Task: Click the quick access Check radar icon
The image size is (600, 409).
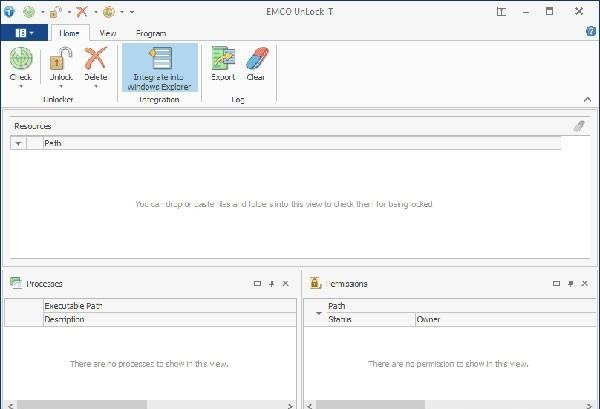Action: [29, 11]
